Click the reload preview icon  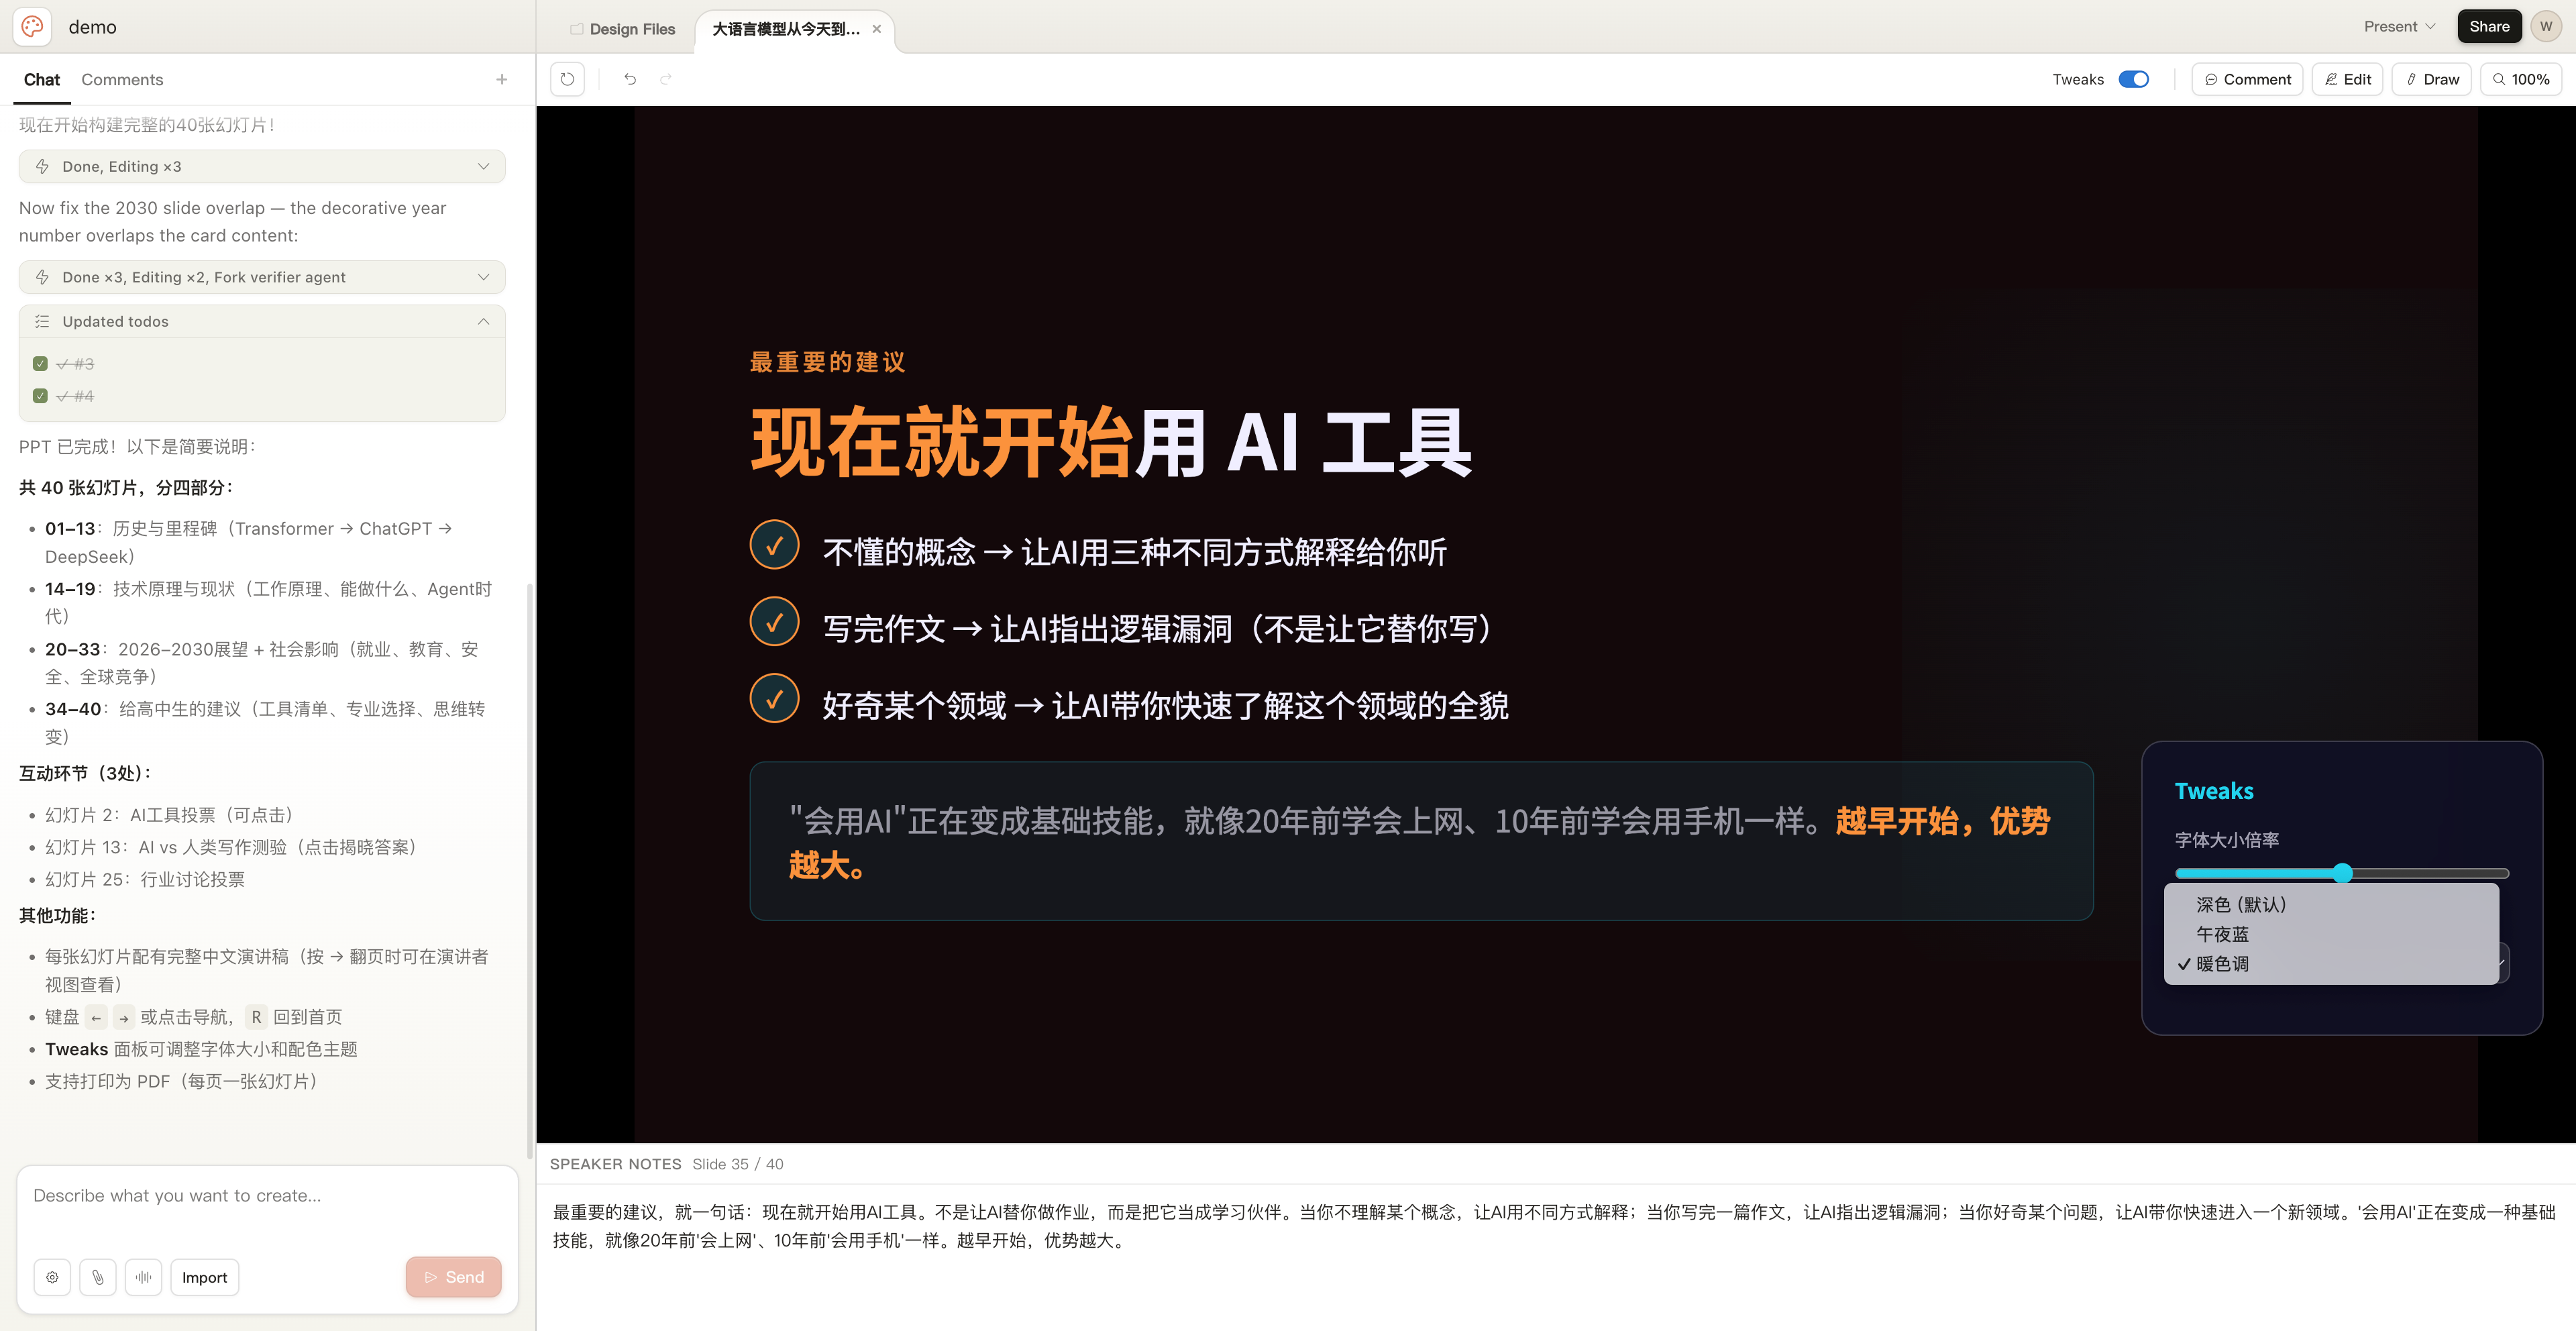pos(567,79)
